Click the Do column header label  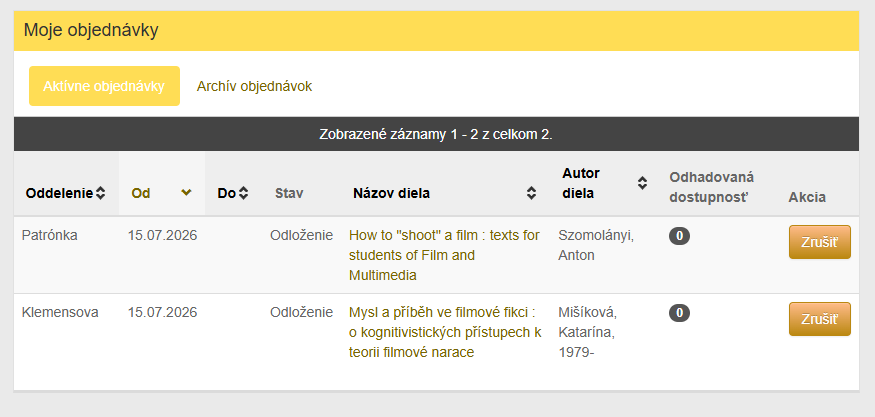[x=227, y=194]
